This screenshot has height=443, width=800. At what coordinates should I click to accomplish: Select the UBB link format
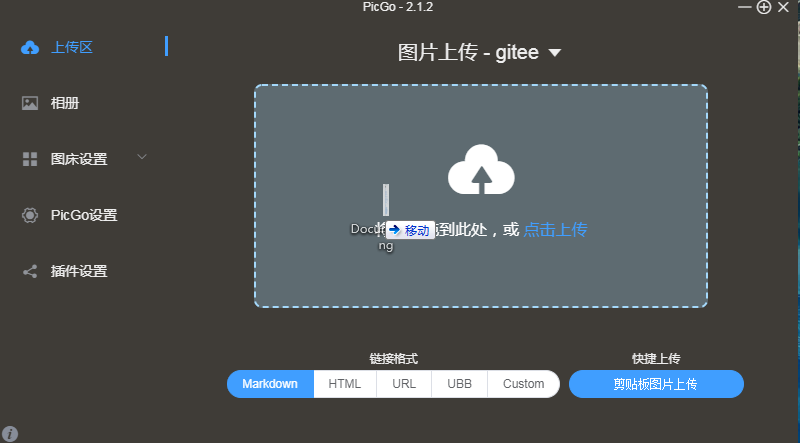[x=459, y=384]
